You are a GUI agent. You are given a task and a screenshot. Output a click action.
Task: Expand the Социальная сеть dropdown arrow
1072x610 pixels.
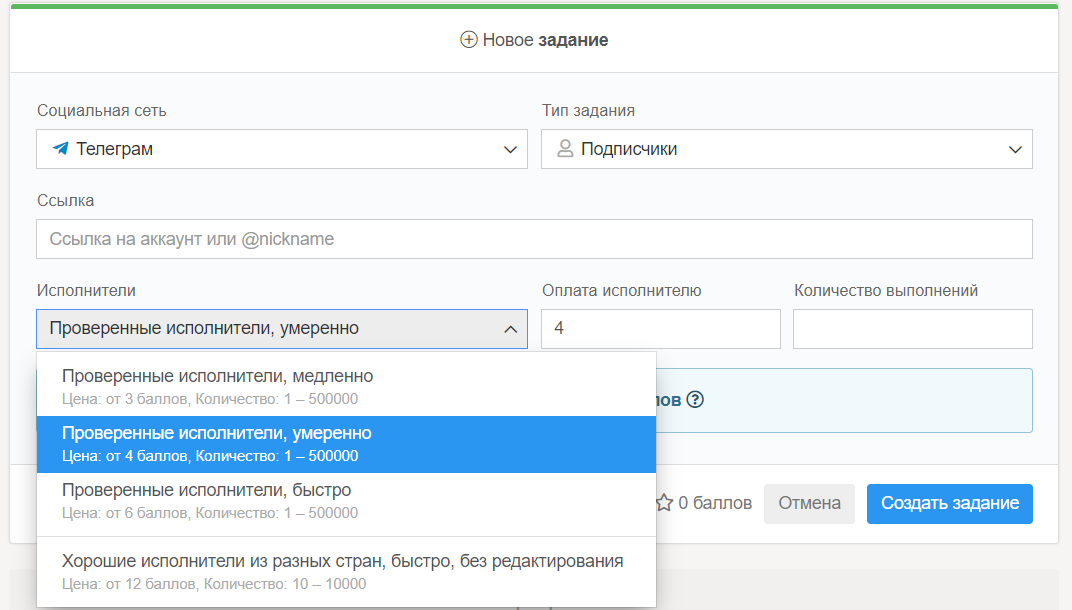point(510,150)
